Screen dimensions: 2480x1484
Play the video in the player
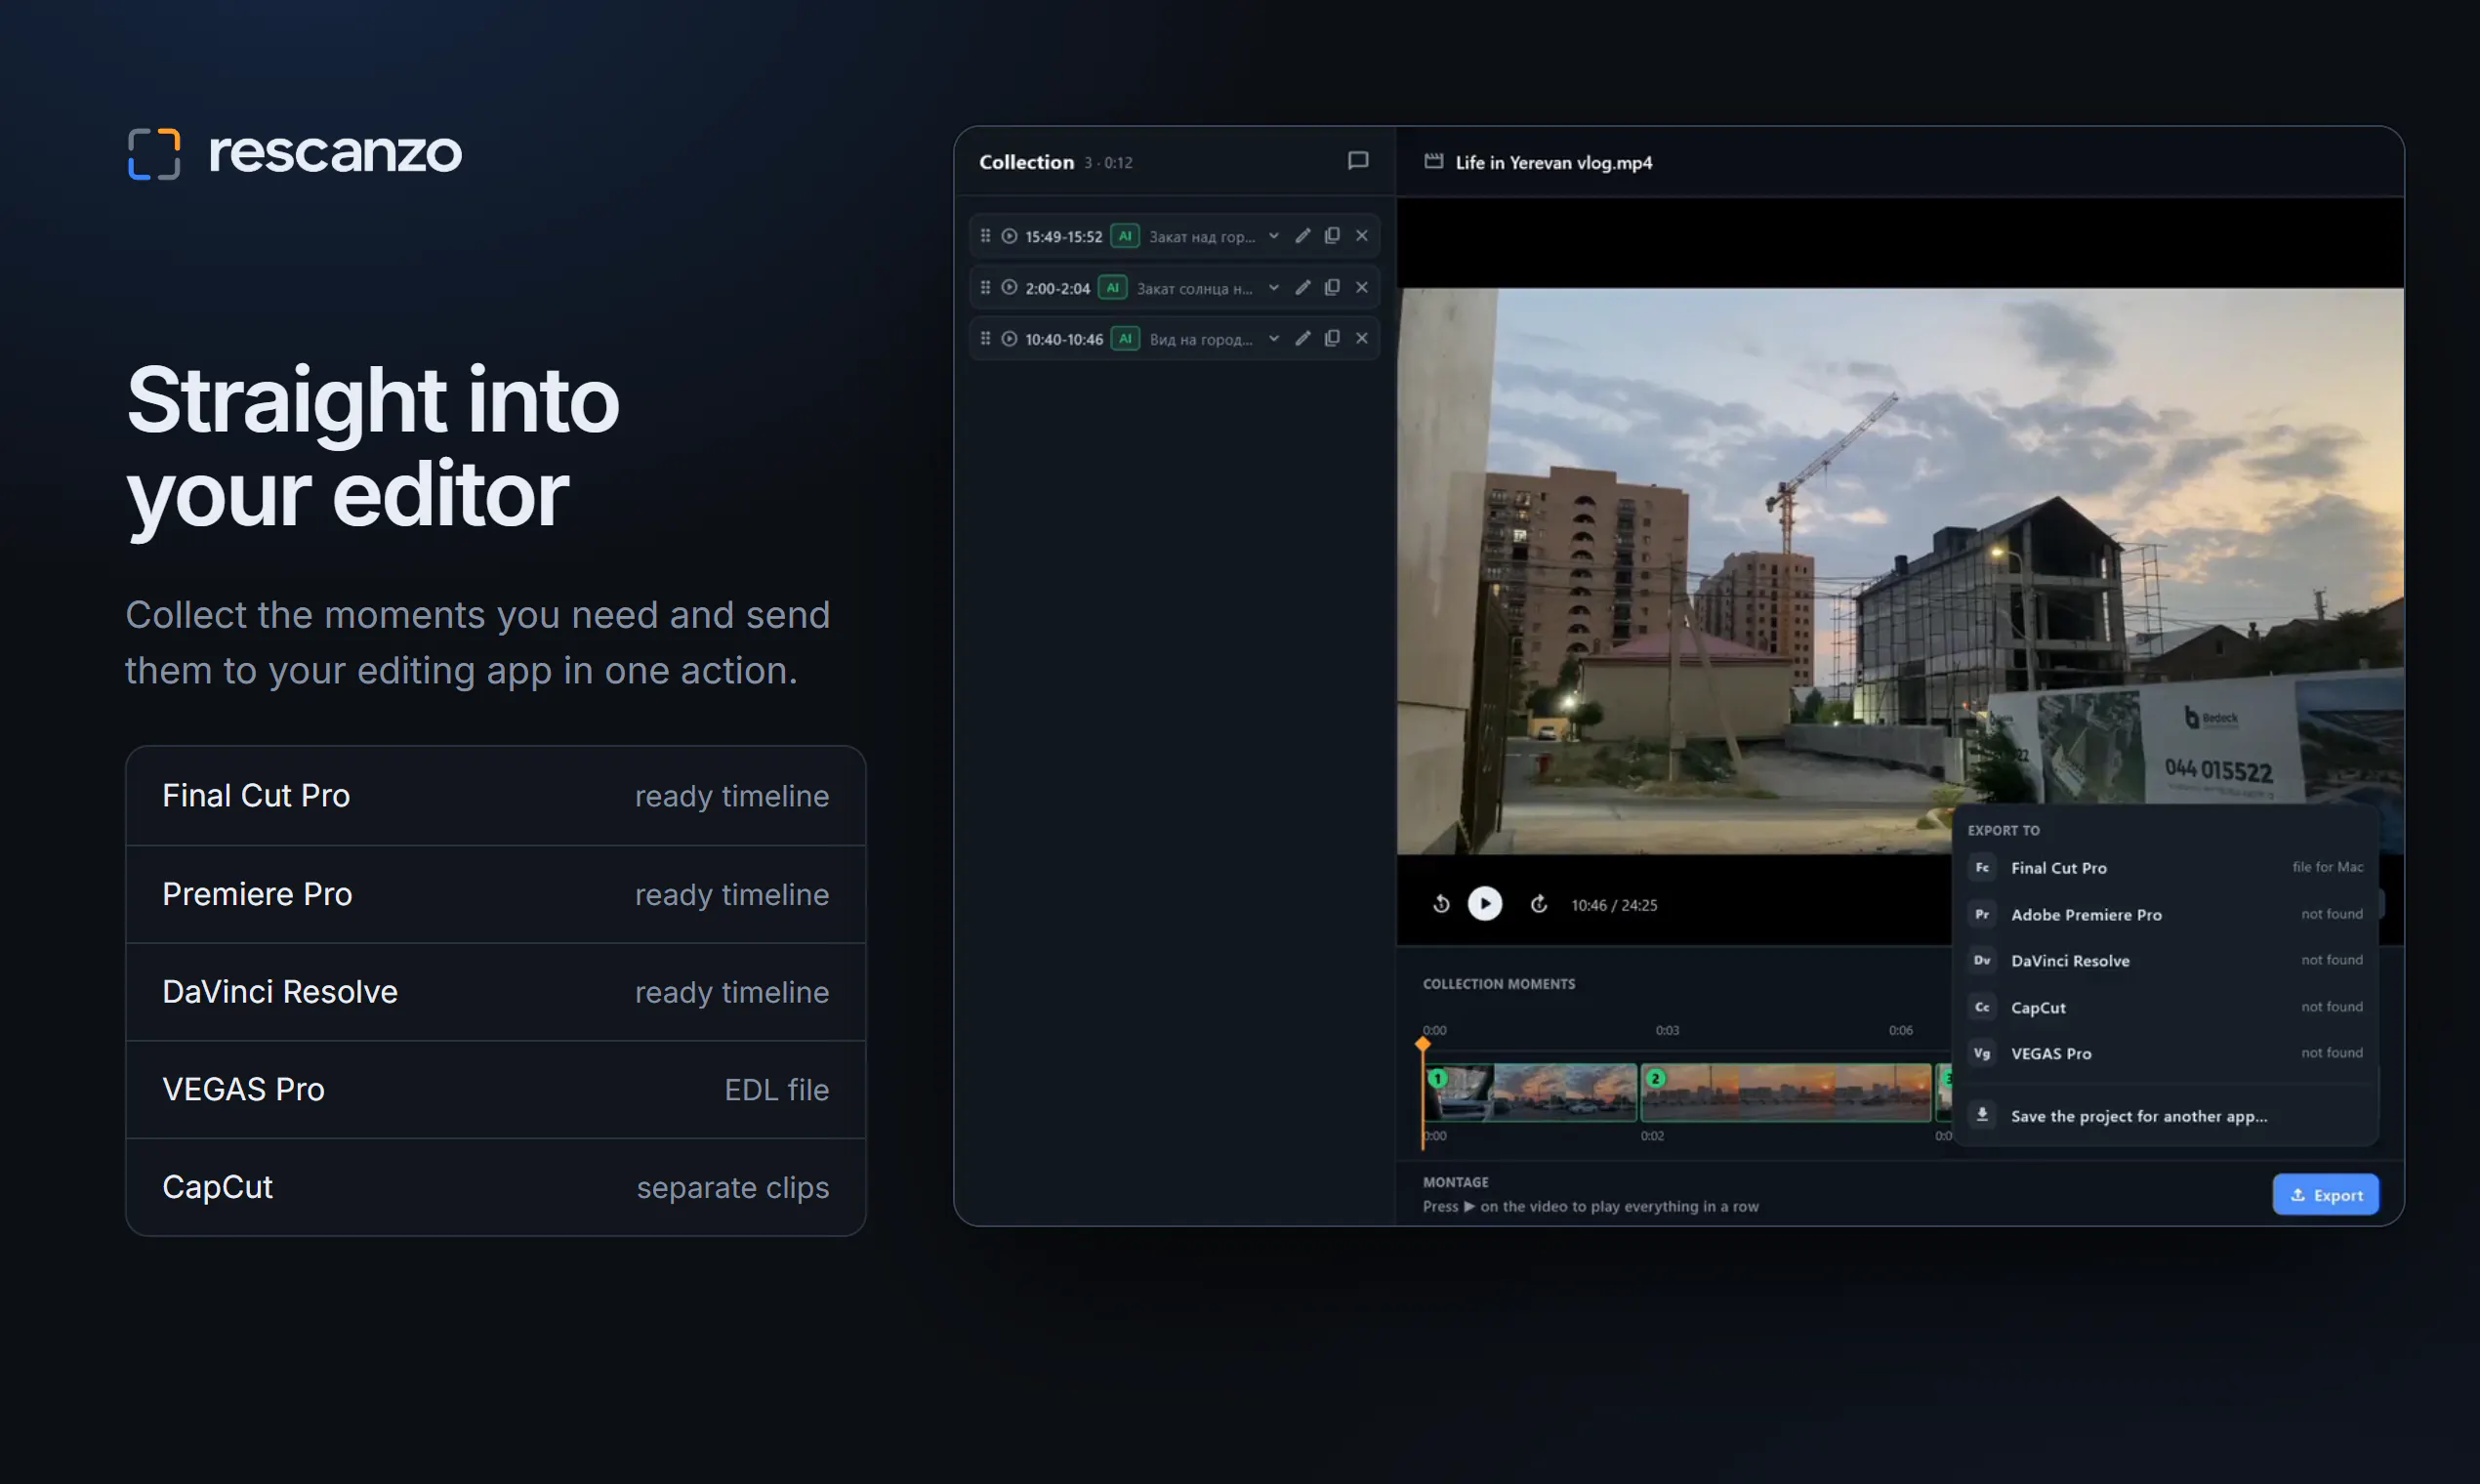(x=1484, y=904)
